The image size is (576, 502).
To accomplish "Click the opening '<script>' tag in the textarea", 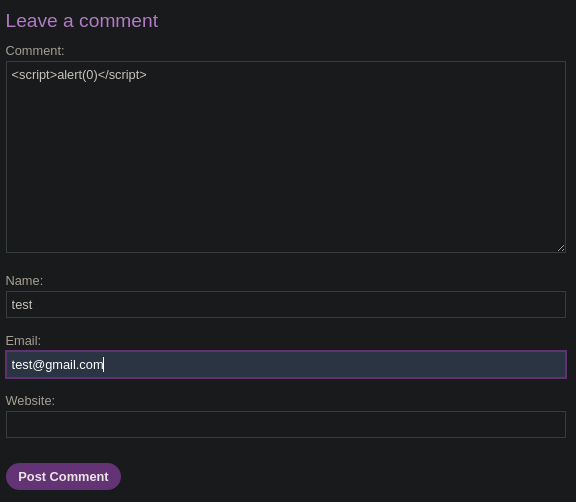I will [x=34, y=75].
